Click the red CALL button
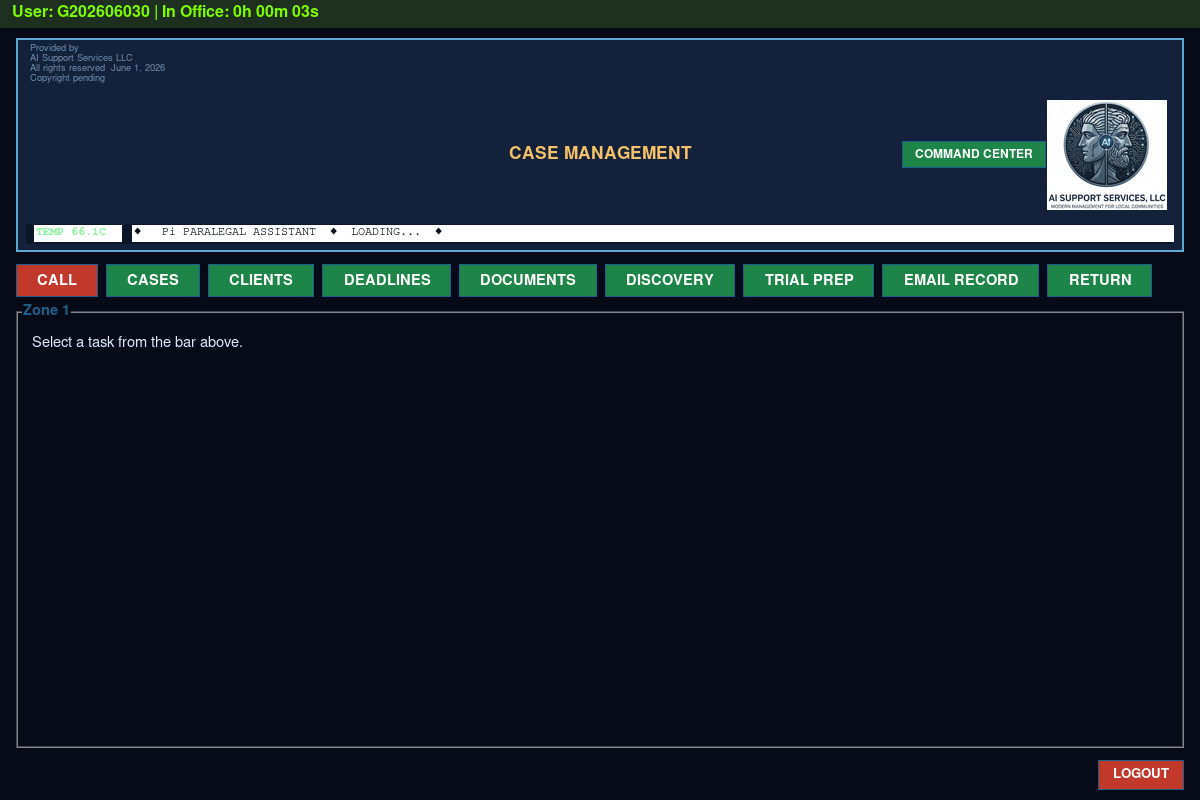Viewport: 1200px width, 800px height. click(57, 280)
